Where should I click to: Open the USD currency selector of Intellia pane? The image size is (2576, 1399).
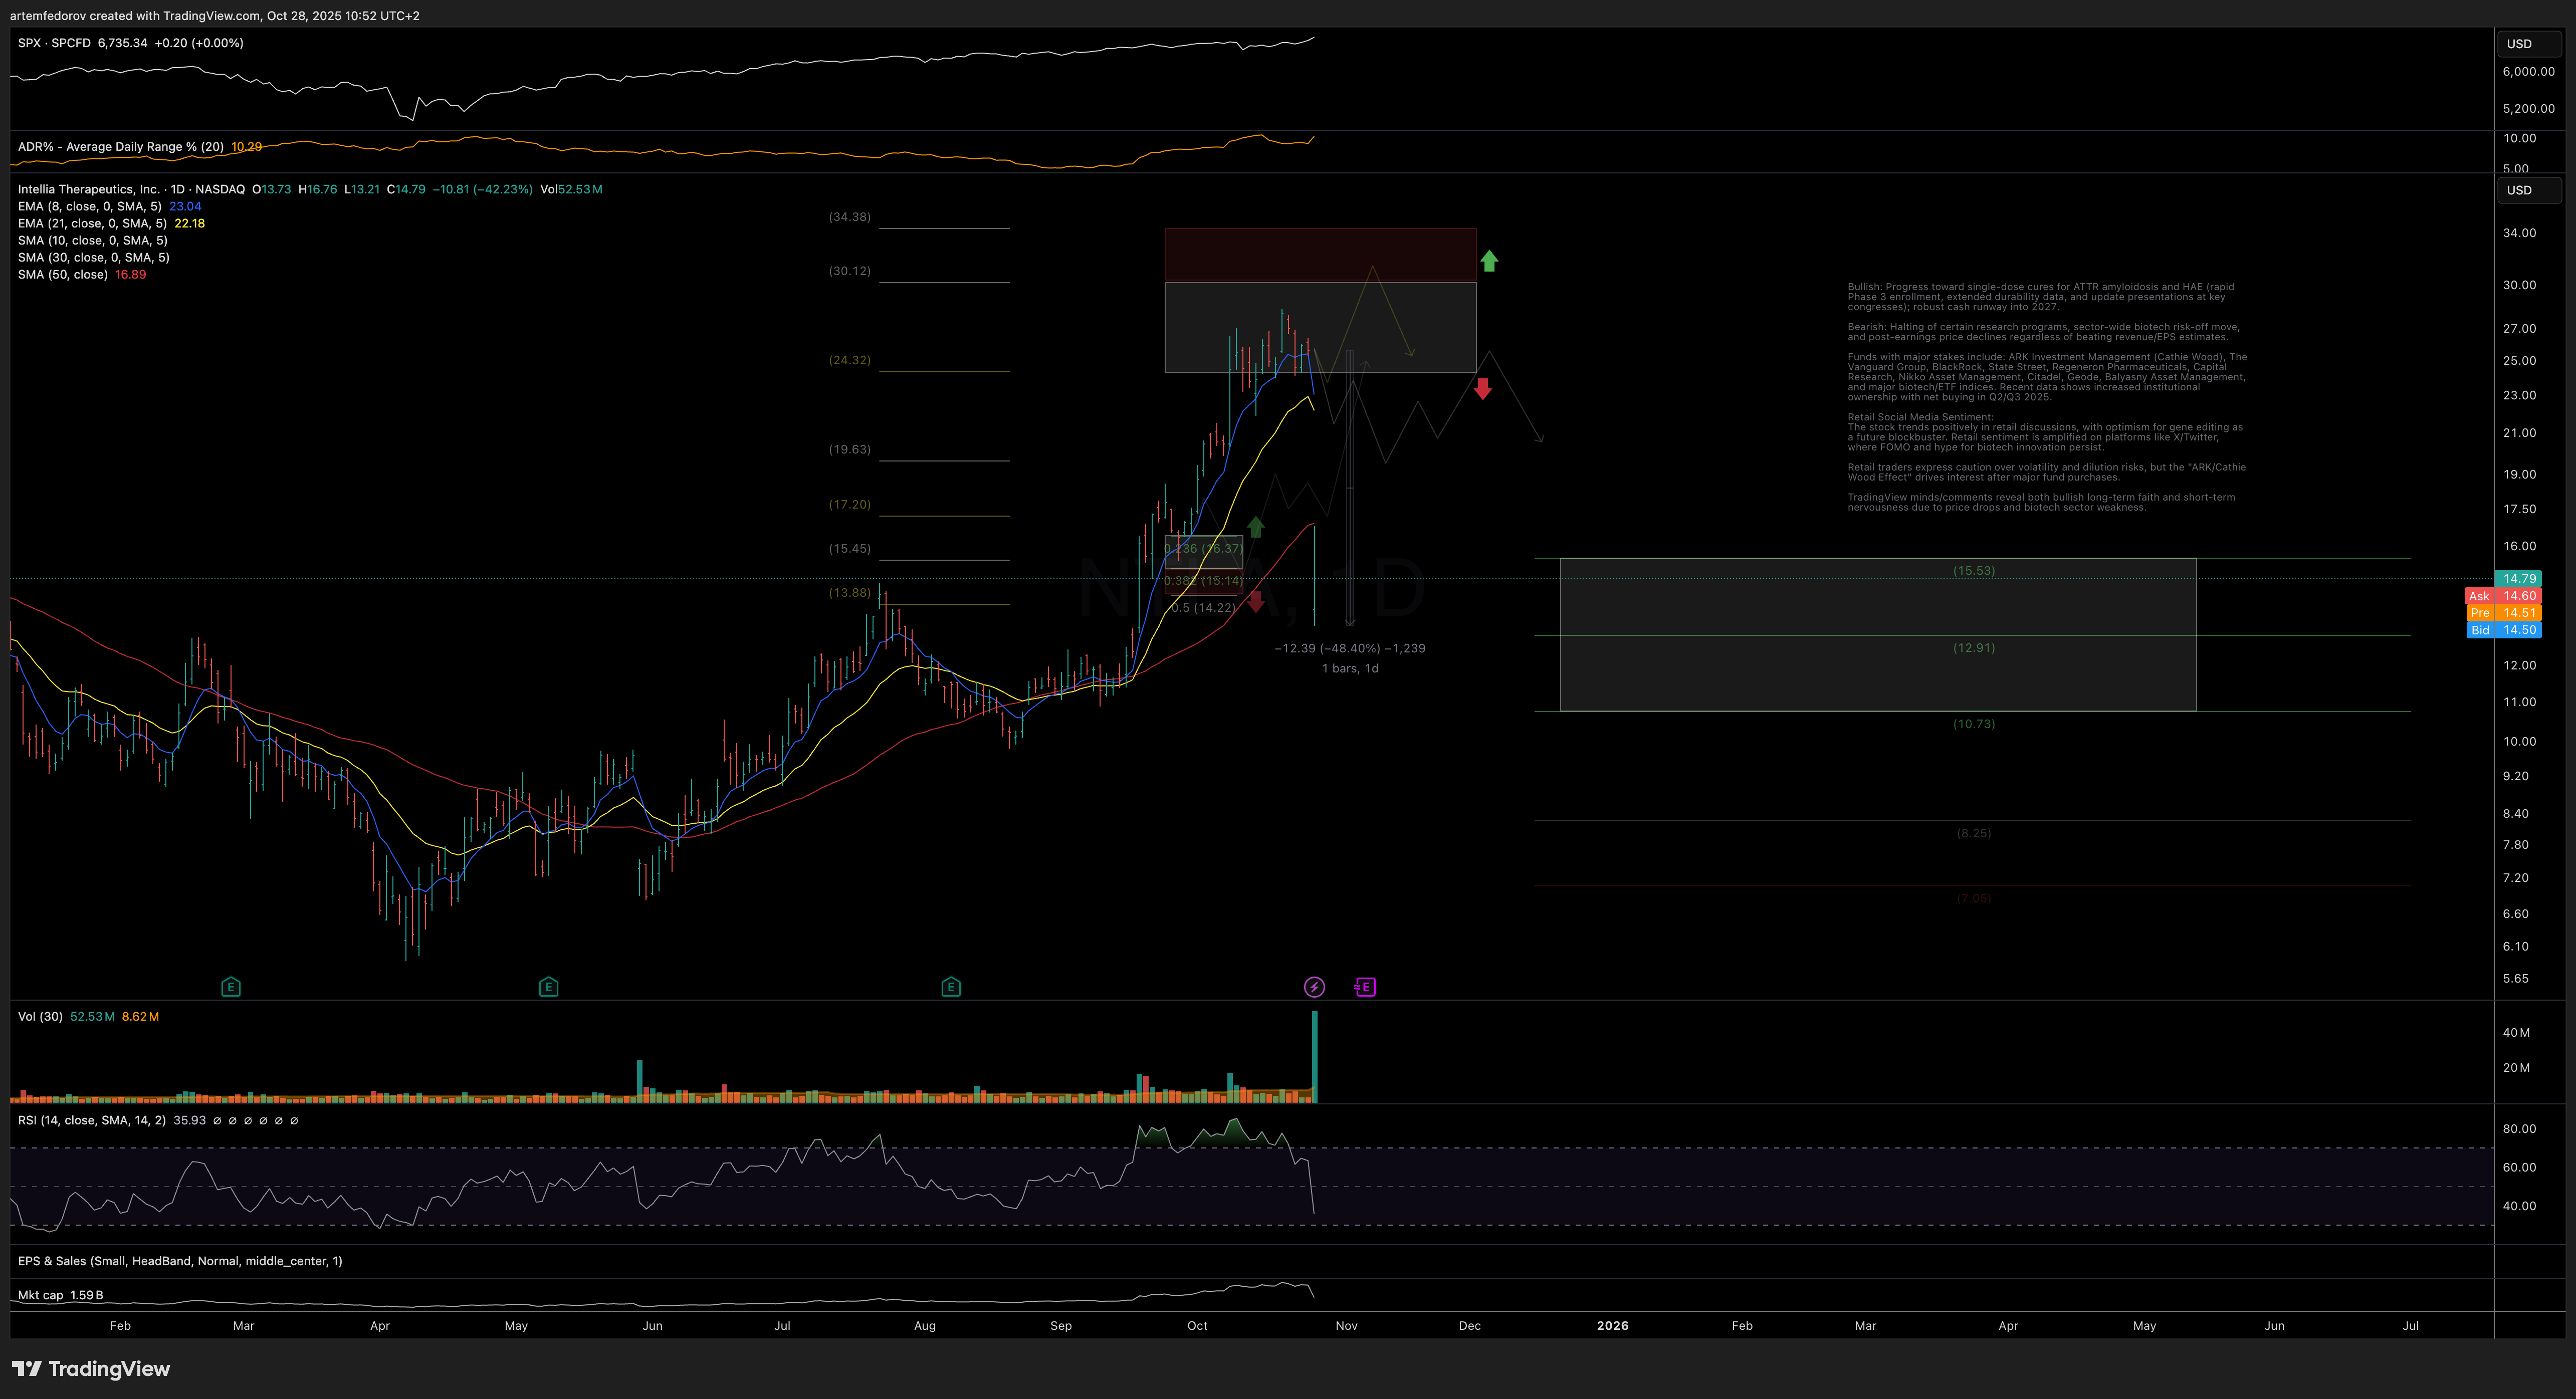[2530, 190]
